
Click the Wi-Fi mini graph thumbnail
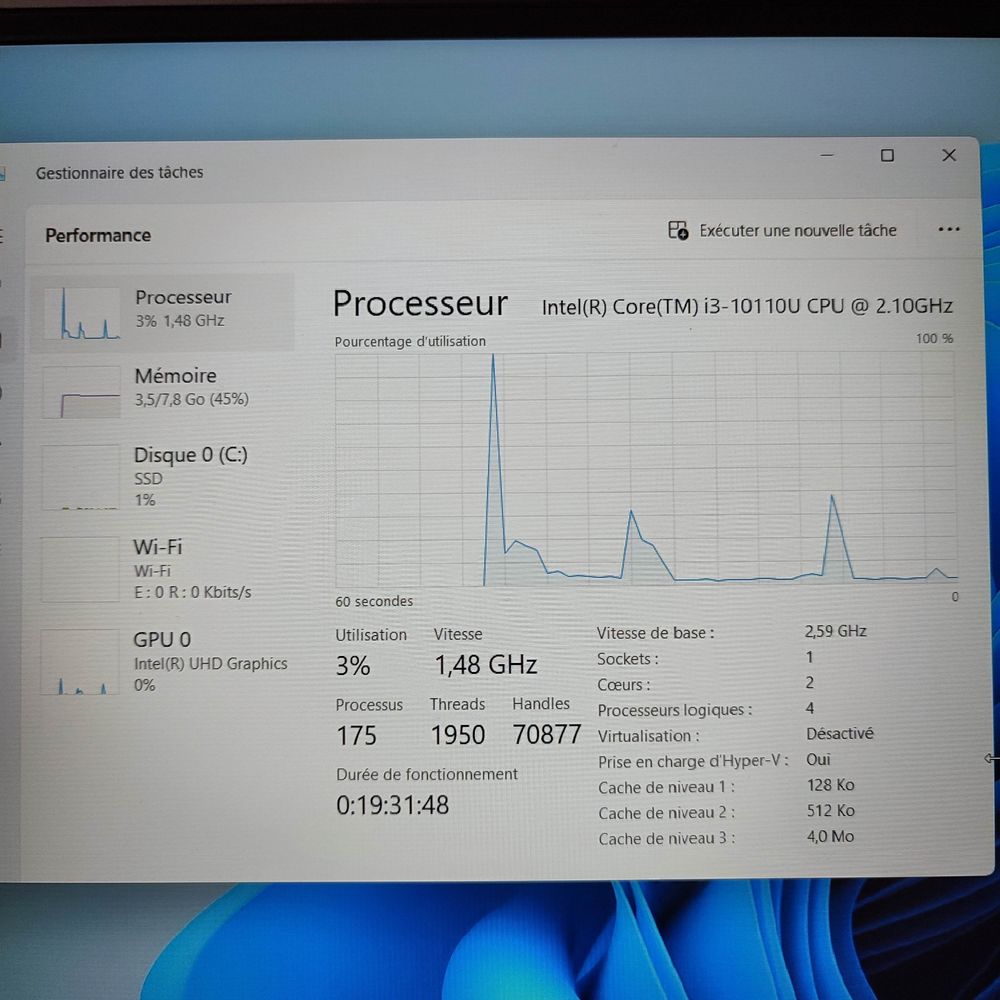80,569
